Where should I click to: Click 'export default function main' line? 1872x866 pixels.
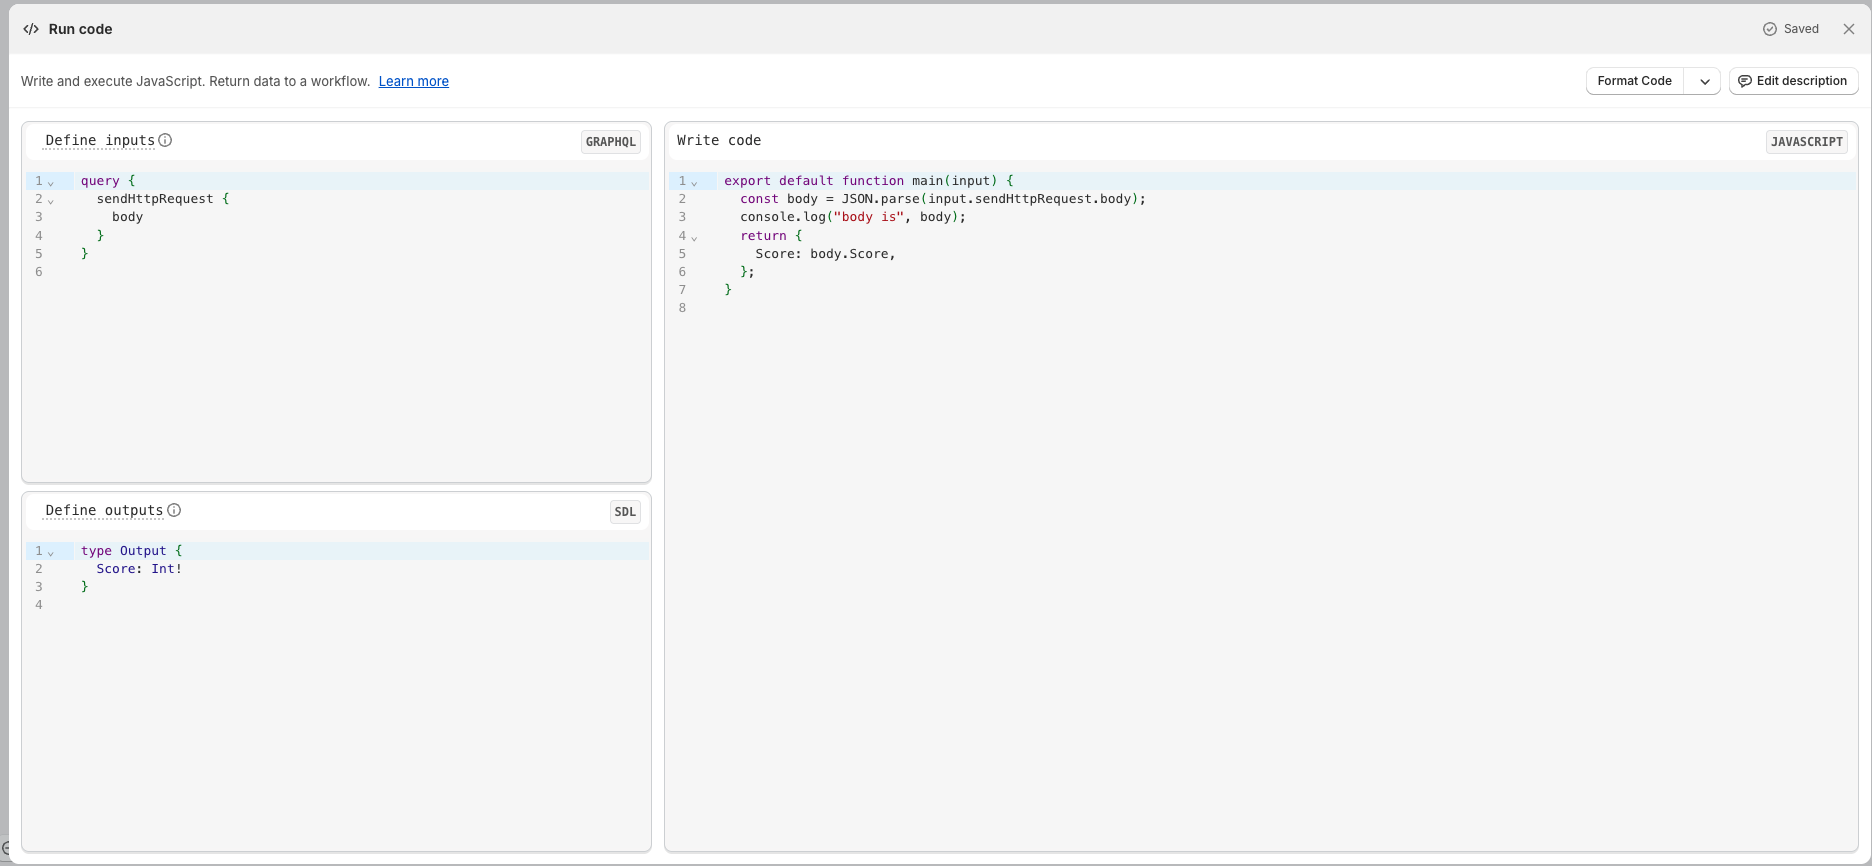click(x=869, y=181)
